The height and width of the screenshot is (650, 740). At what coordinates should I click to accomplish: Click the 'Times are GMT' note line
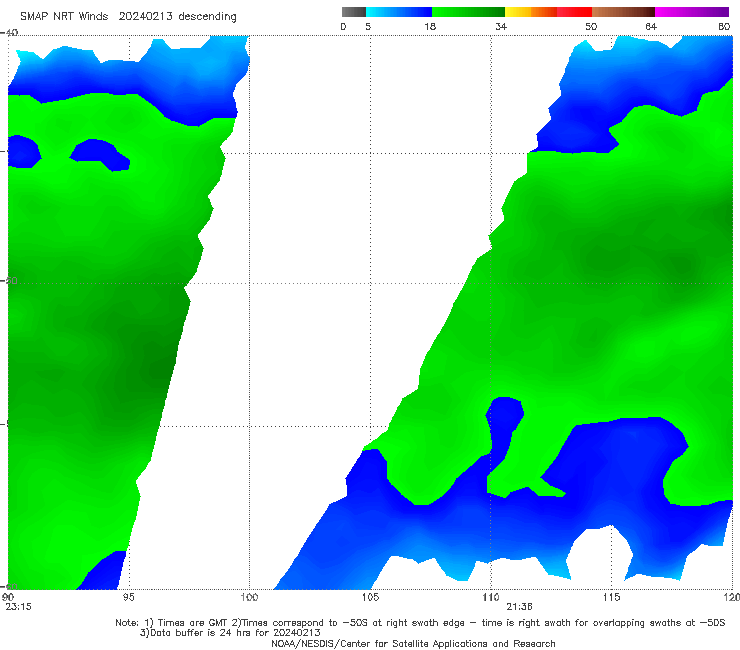pyautogui.click(x=420, y=623)
